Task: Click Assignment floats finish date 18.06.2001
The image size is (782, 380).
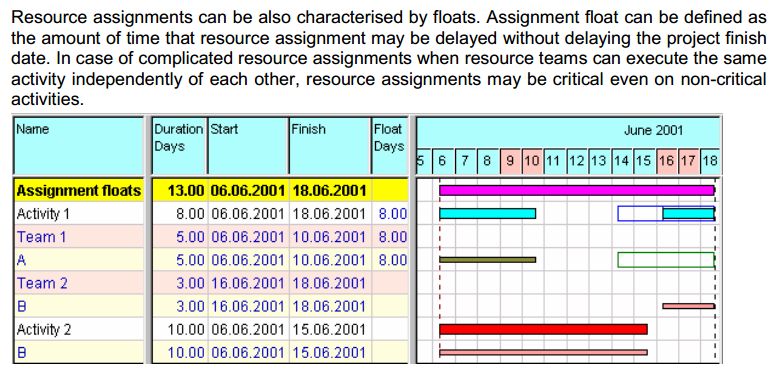Action: pos(329,190)
